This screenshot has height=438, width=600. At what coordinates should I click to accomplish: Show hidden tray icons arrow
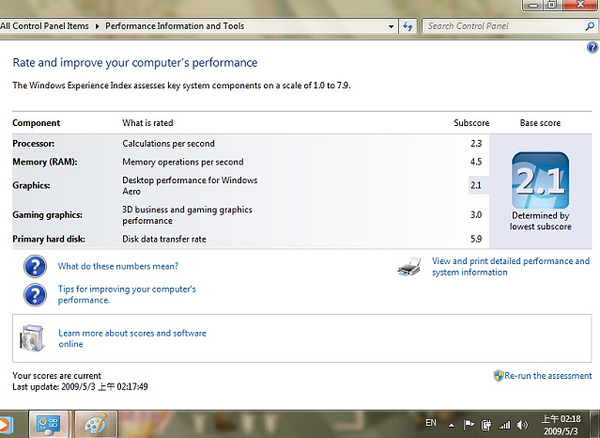452,425
